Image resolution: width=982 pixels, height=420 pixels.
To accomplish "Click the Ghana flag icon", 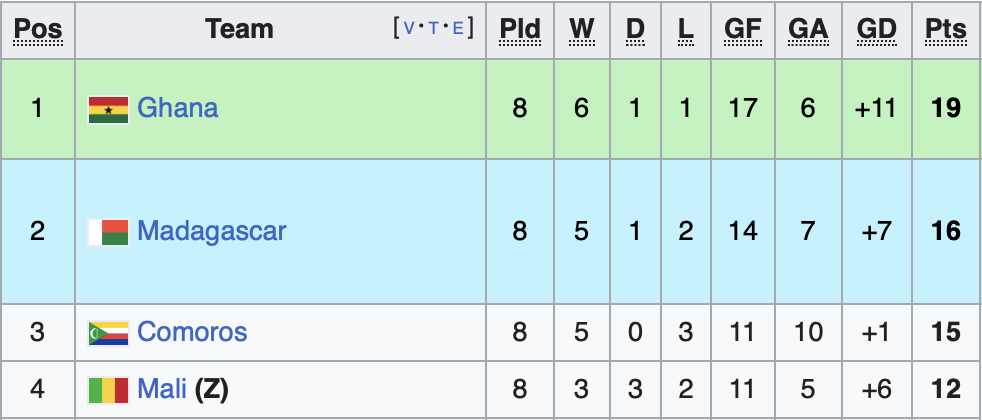I will point(108,109).
